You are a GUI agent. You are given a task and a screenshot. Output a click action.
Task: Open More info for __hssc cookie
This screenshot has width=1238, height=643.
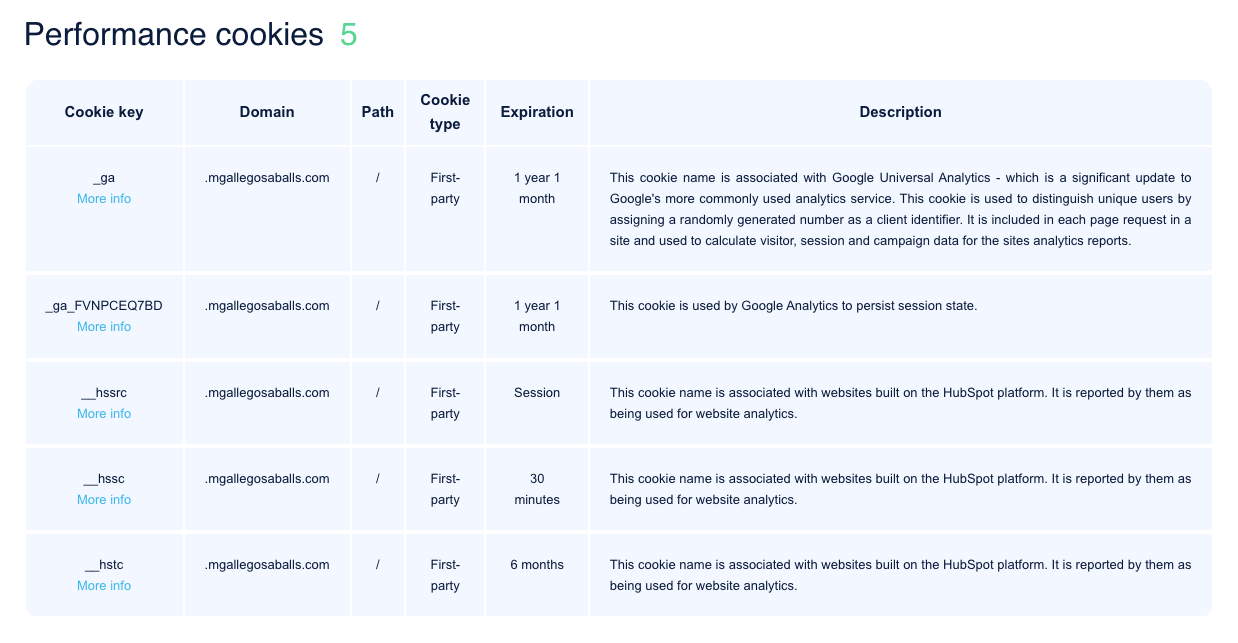[x=104, y=500]
